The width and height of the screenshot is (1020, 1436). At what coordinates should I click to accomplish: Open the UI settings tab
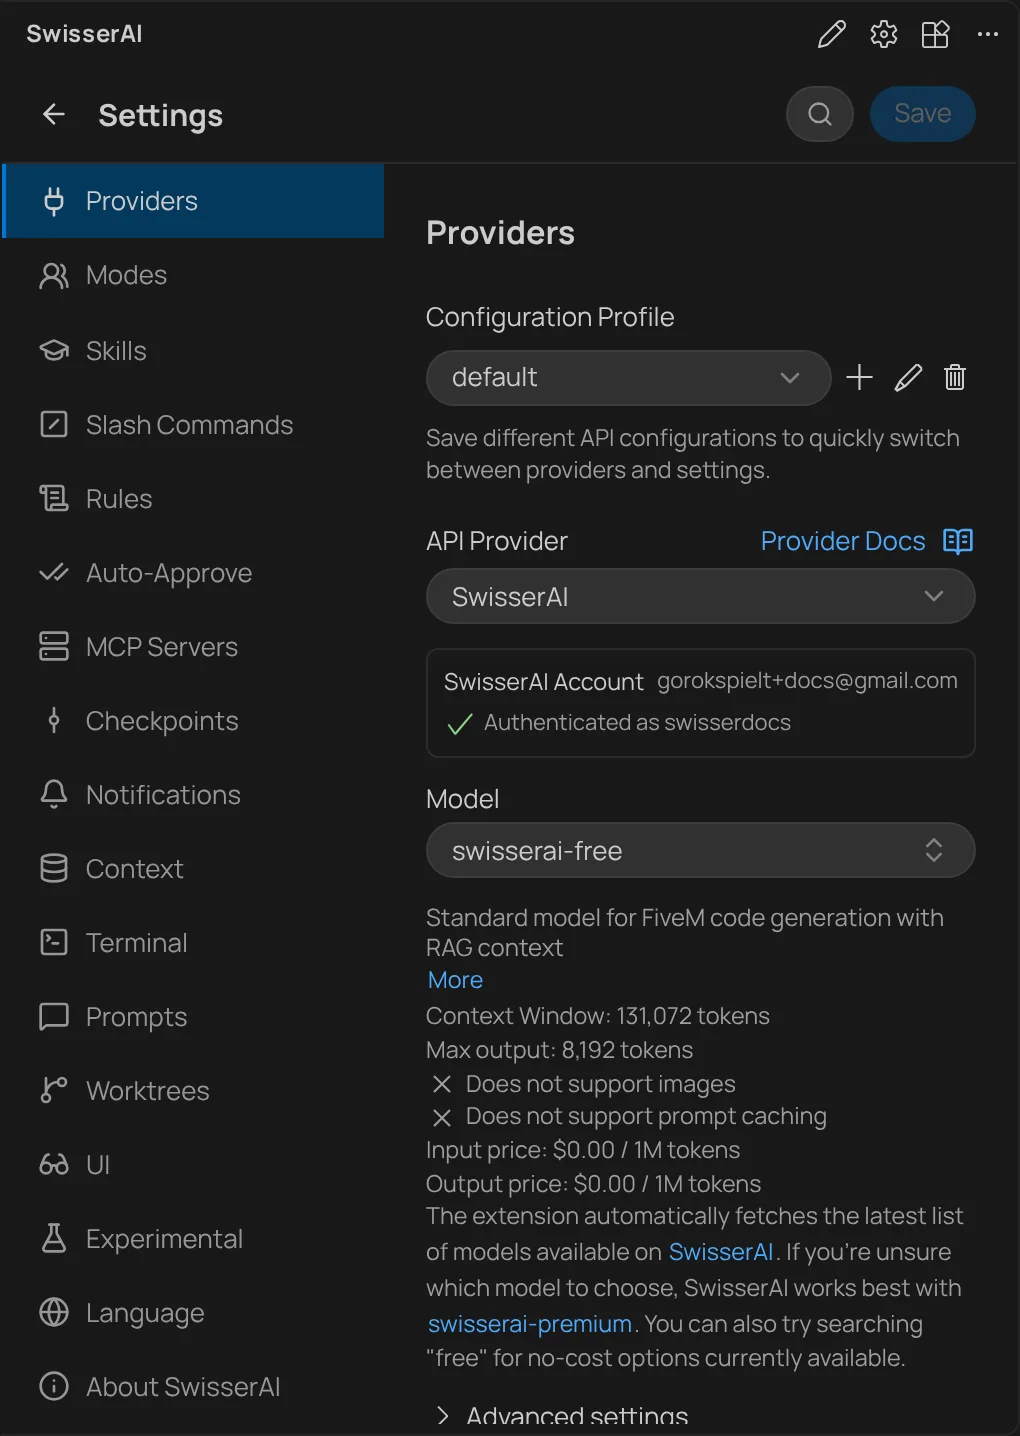point(194,1165)
